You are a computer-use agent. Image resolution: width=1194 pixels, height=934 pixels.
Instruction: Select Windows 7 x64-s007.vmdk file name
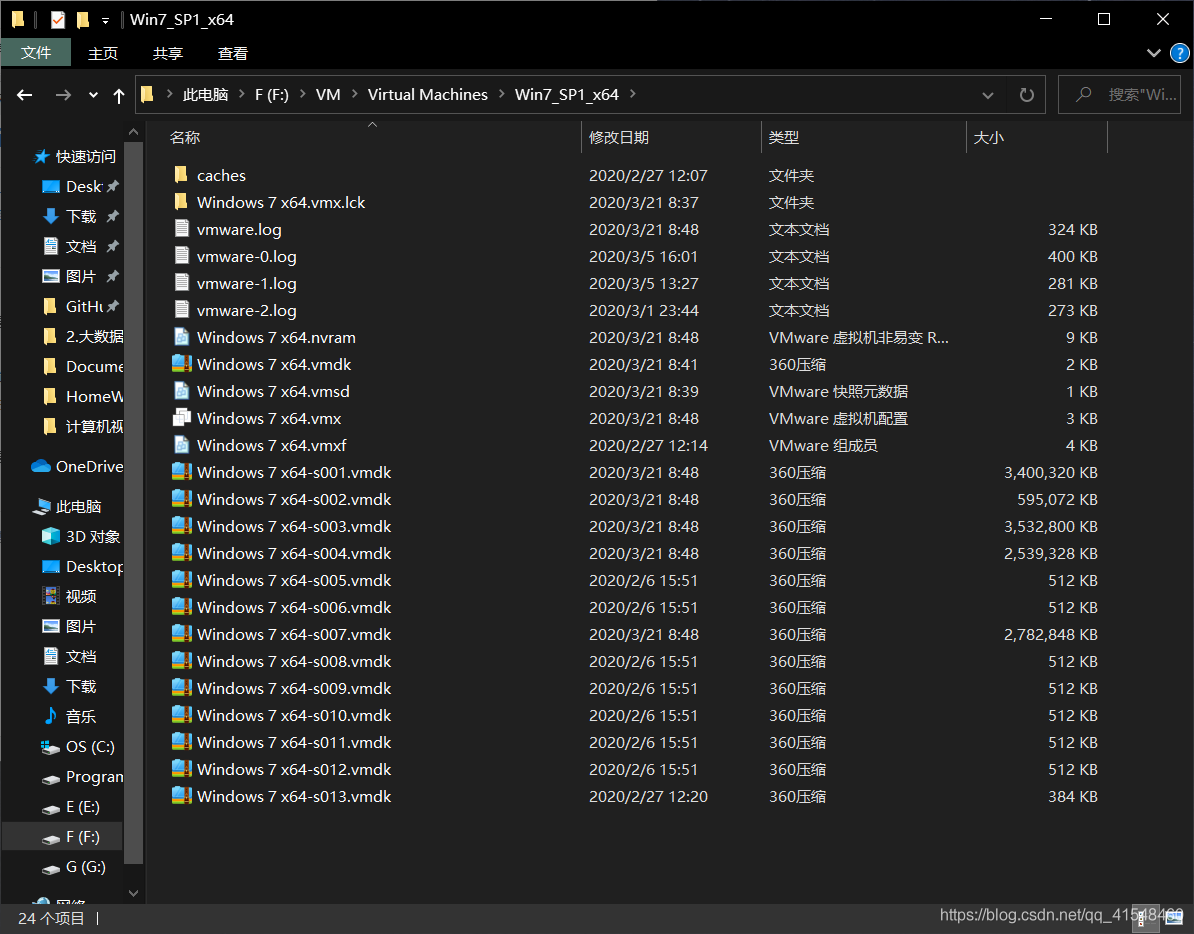tap(294, 634)
